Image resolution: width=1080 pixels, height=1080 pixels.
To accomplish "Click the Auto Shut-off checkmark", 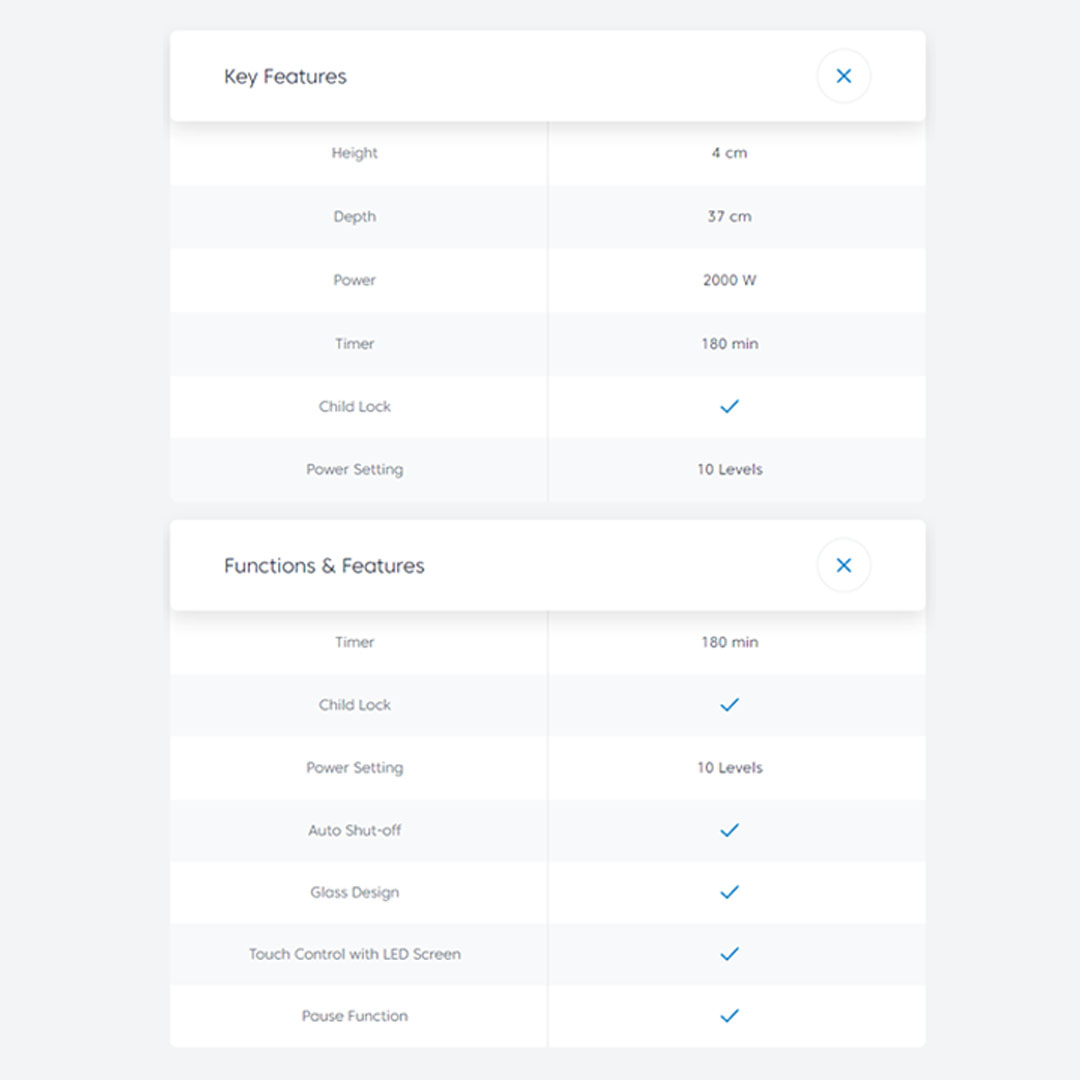I will 729,830.
